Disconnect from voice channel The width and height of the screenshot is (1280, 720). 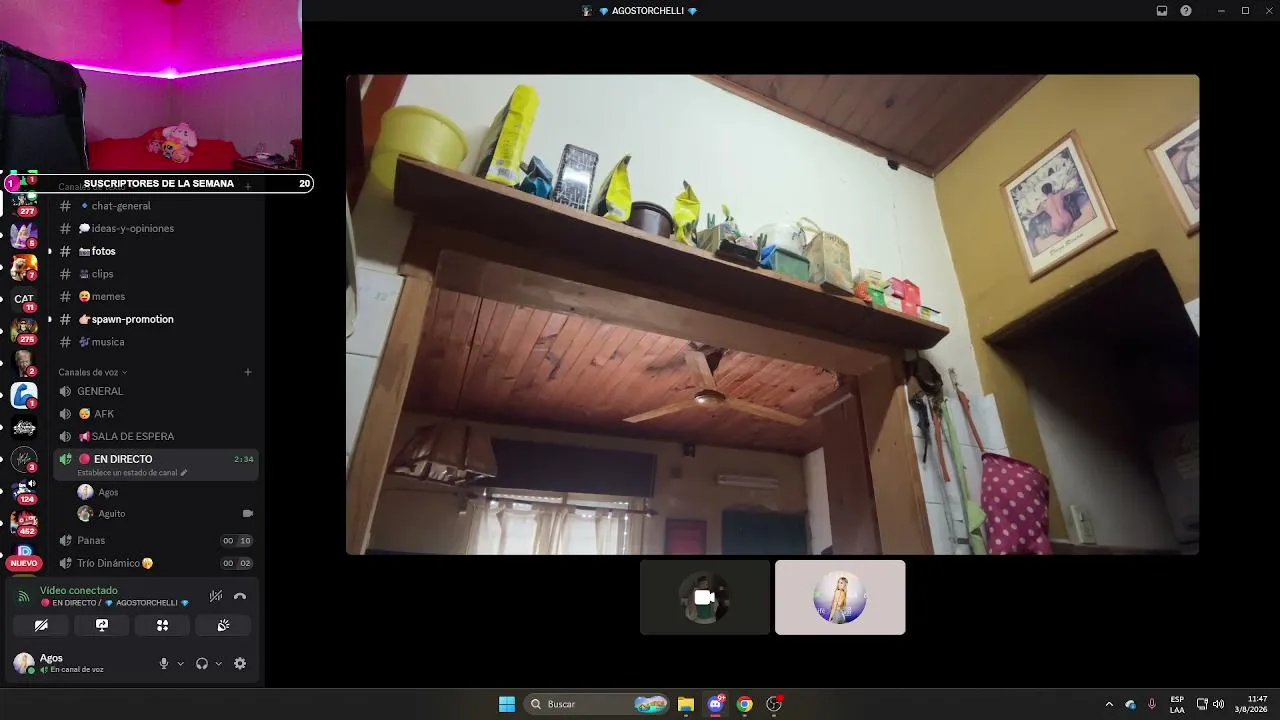(x=240, y=596)
